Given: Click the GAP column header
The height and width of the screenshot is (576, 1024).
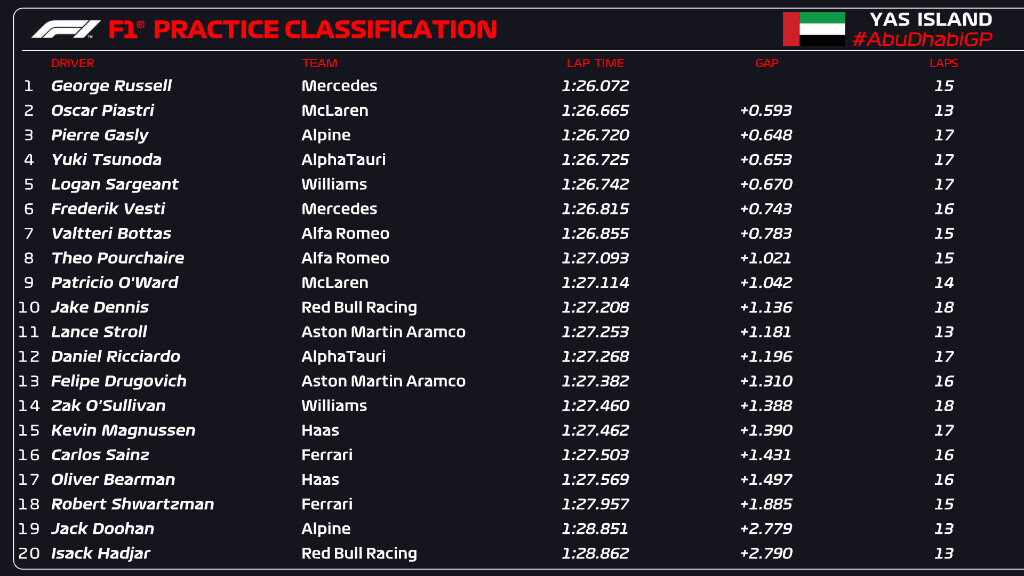Looking at the screenshot, I should point(766,63).
